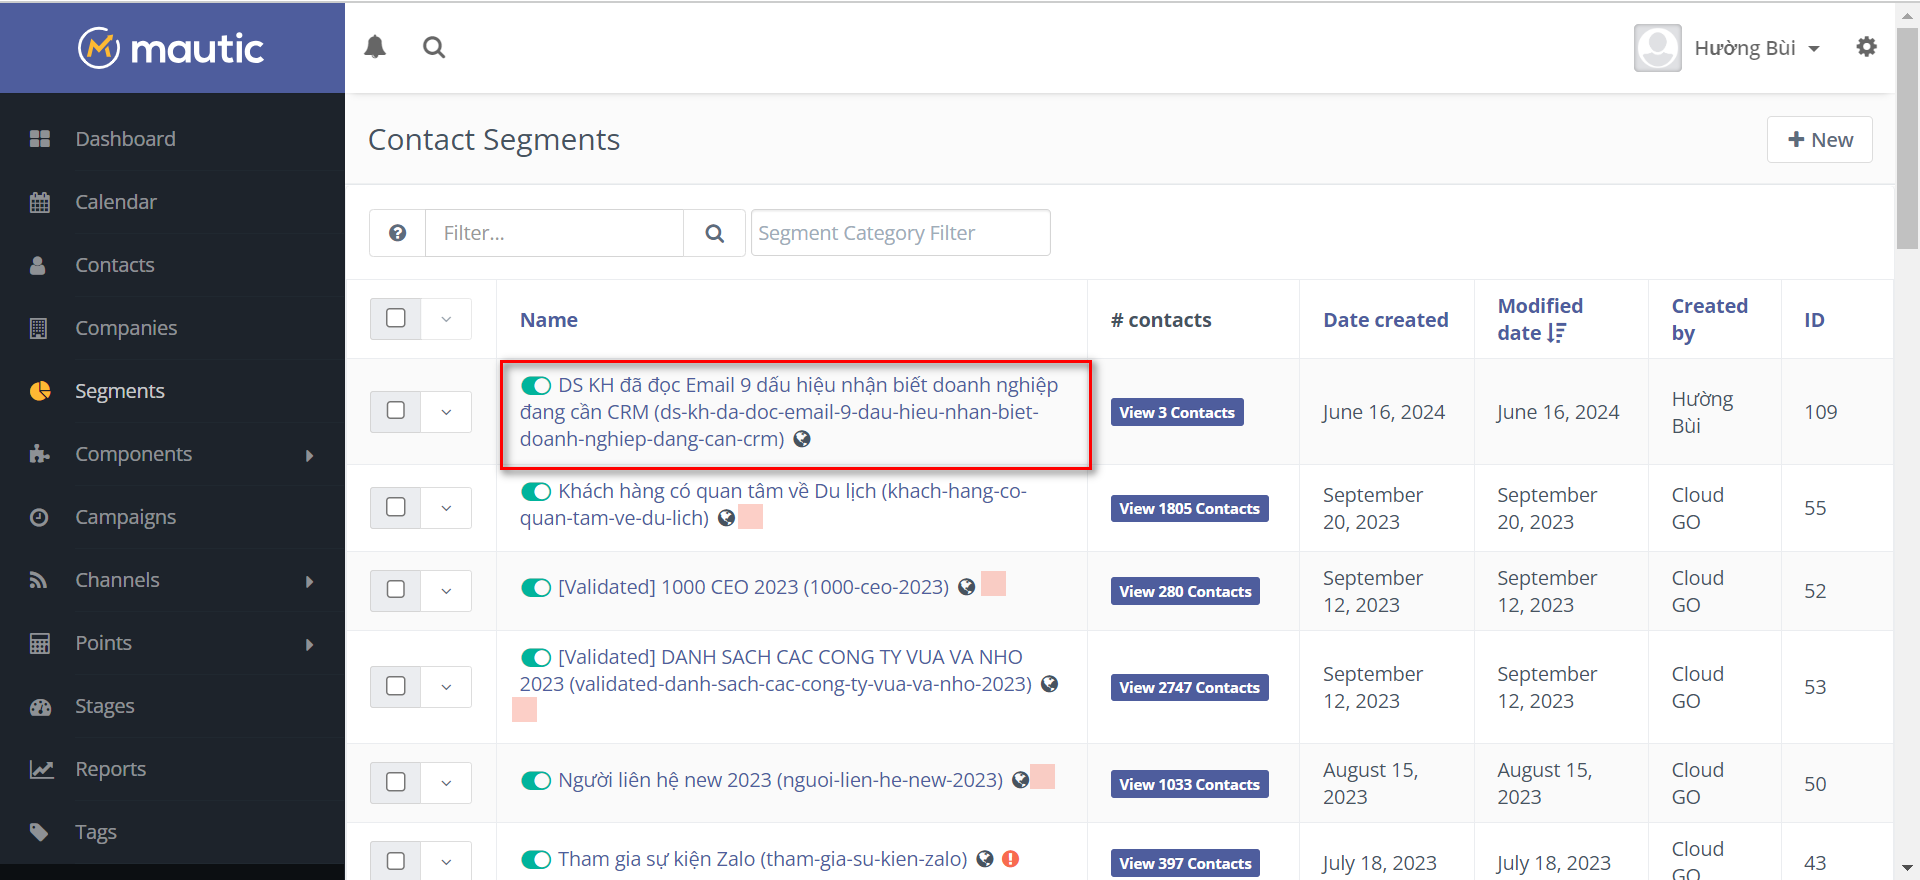Screen dimensions: 1920x880
Task: Go to Dashboard in sidebar
Action: tap(125, 139)
